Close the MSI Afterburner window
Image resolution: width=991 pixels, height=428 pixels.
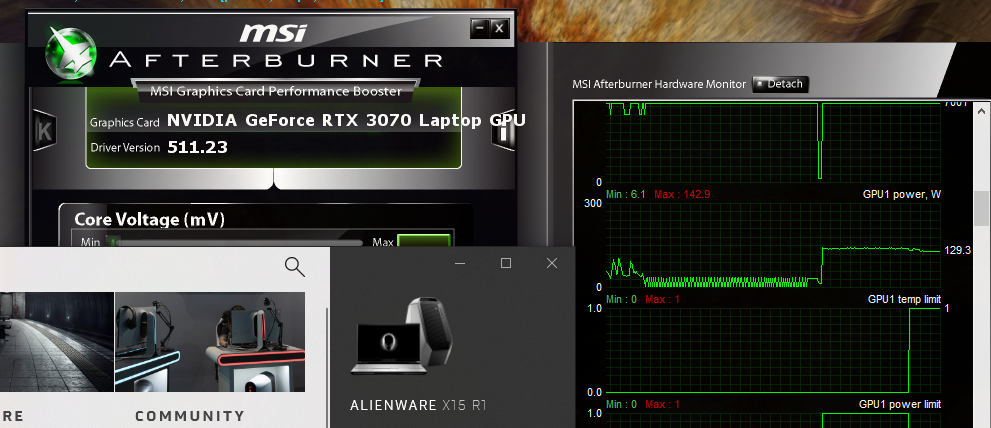coord(499,28)
